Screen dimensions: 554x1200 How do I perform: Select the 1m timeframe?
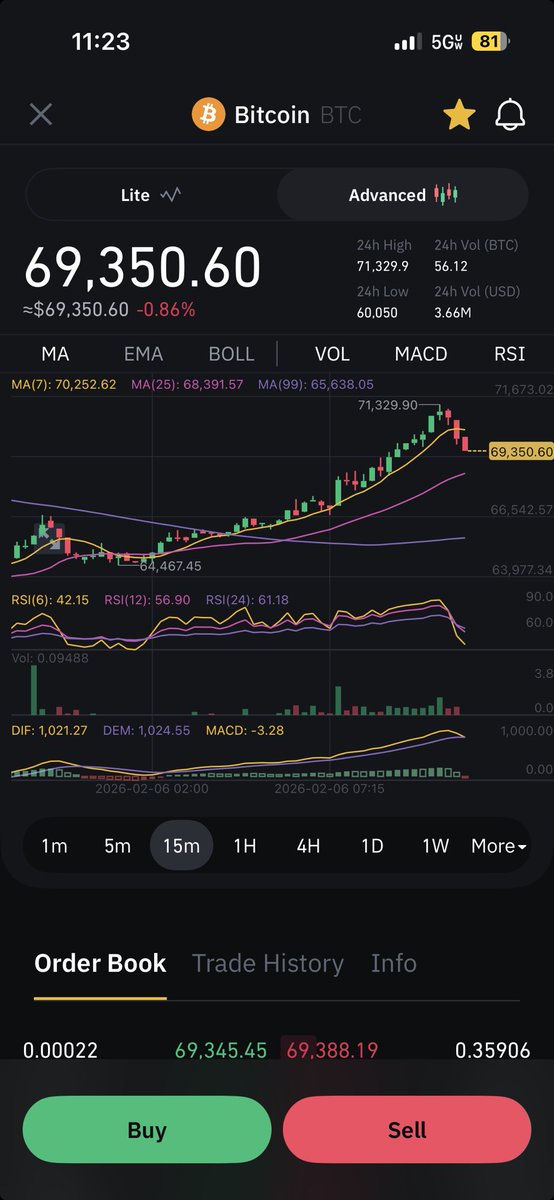click(54, 846)
